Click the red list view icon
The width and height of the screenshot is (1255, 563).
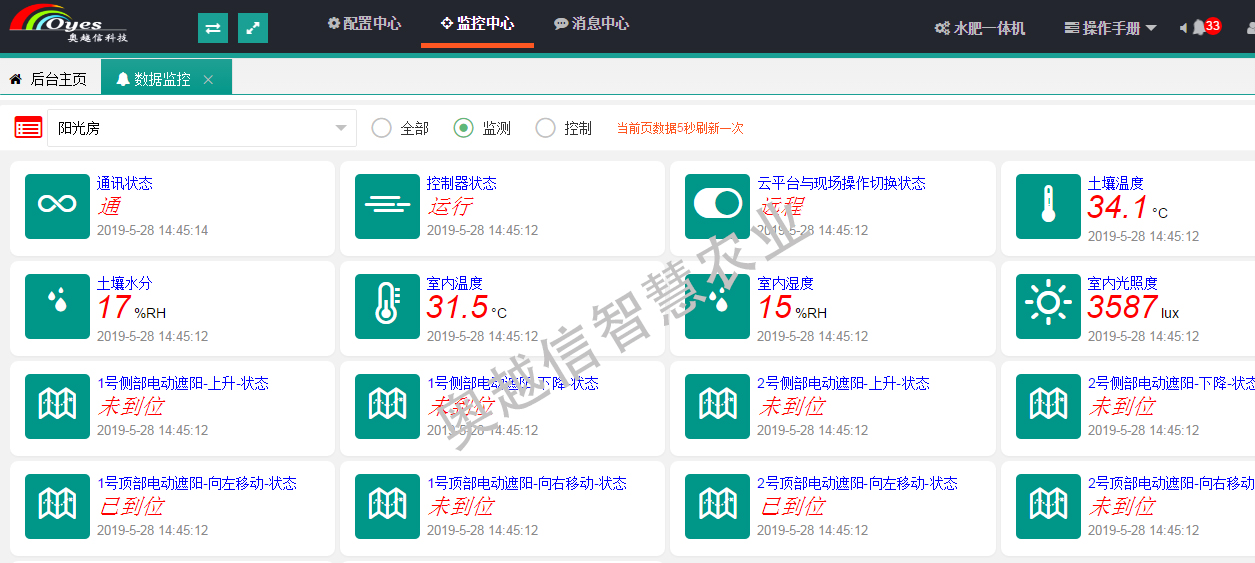coord(28,128)
